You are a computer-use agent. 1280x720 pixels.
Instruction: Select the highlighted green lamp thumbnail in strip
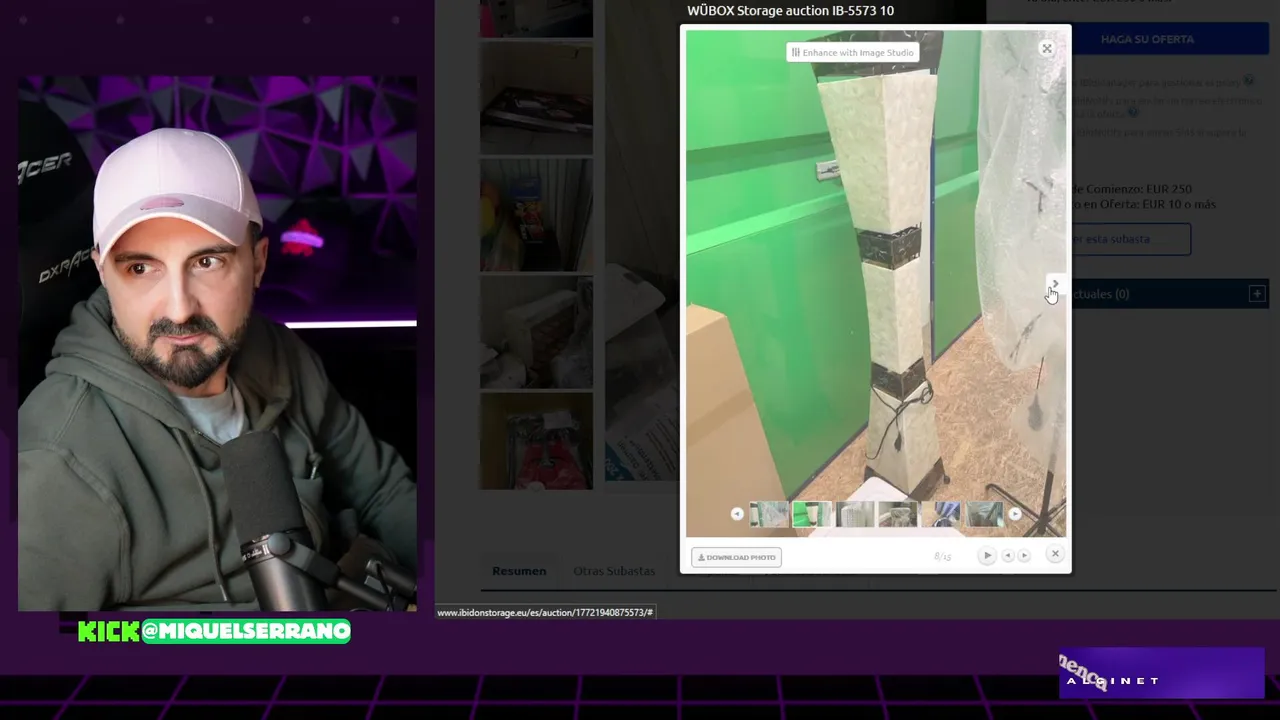[x=812, y=514]
